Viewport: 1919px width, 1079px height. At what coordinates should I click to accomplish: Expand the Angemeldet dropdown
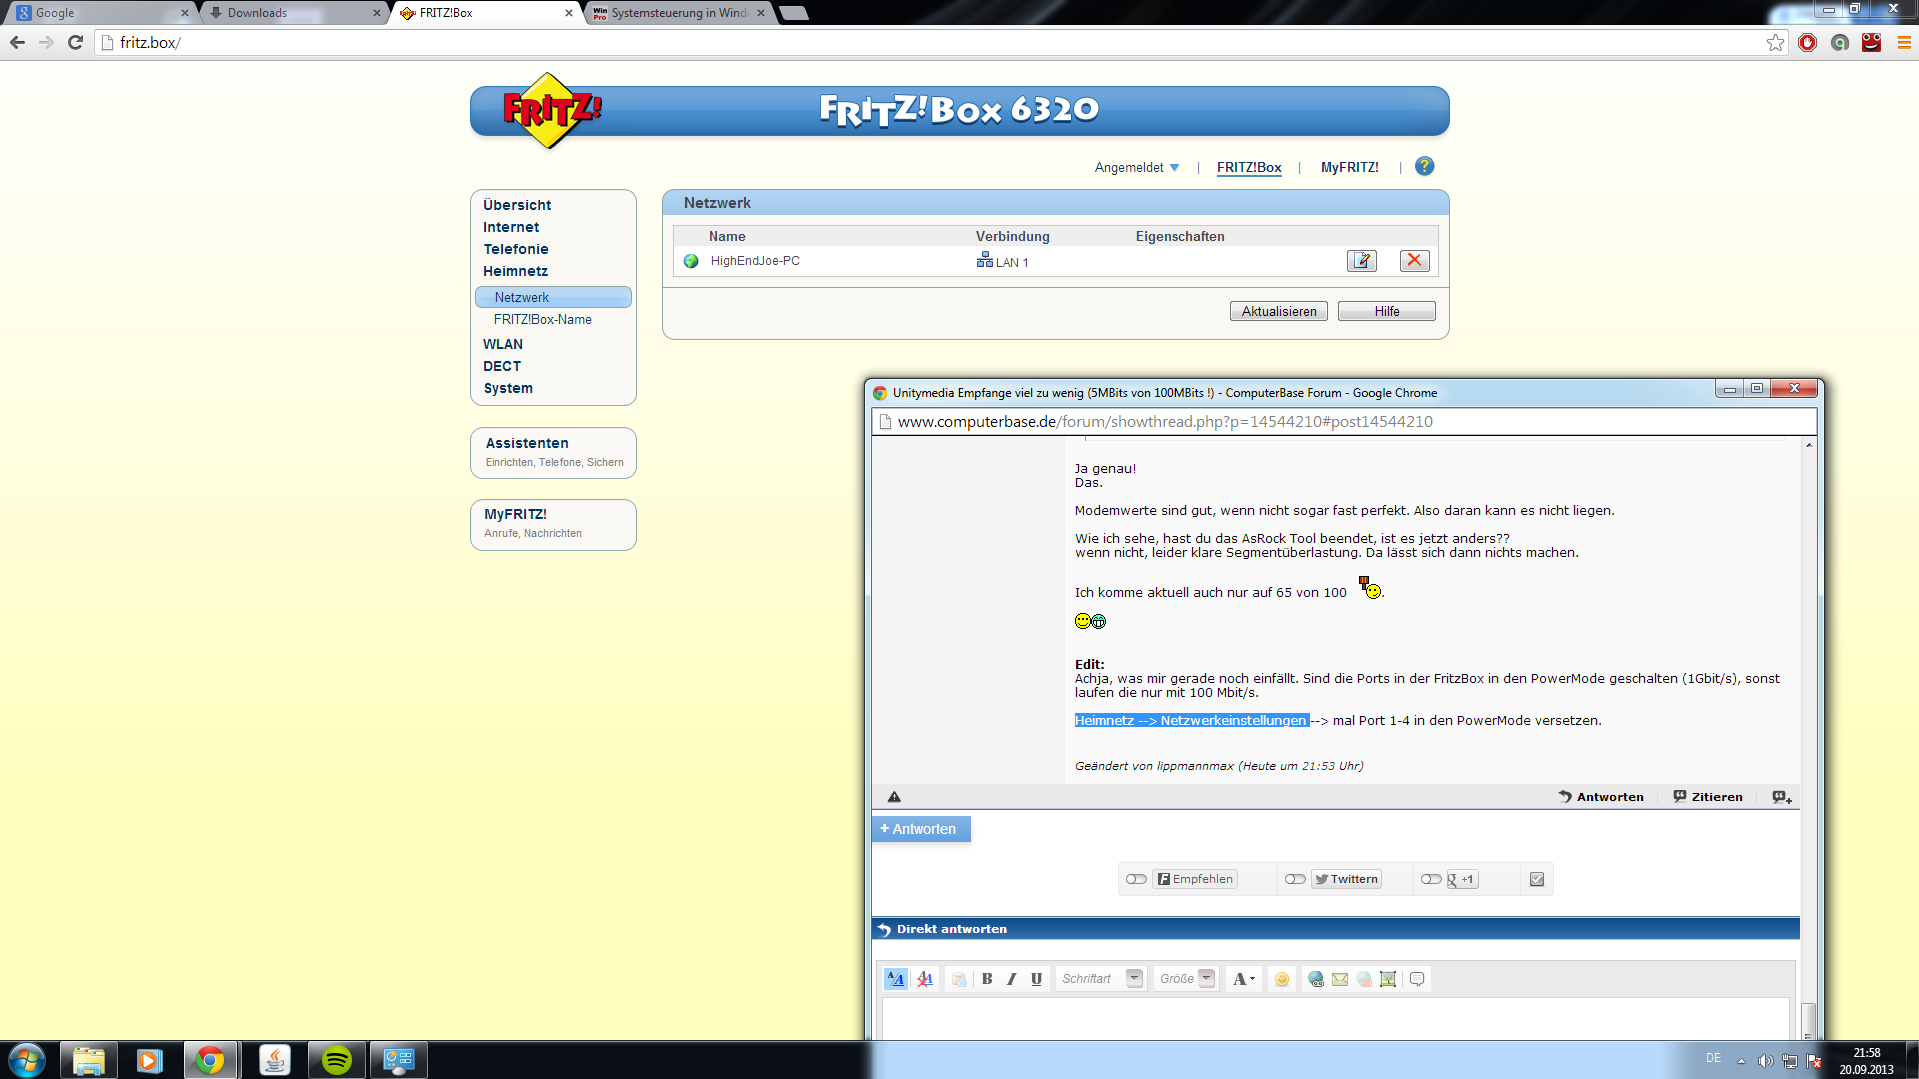tap(1137, 167)
